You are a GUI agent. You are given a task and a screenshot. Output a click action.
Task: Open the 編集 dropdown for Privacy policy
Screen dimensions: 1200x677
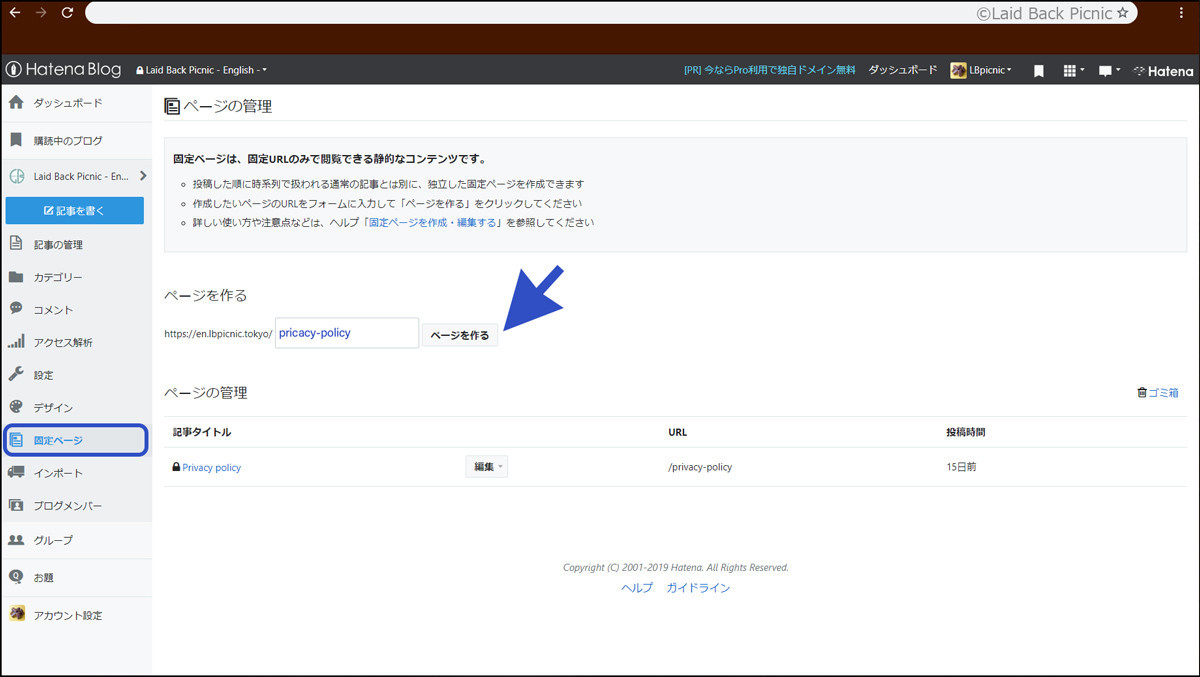(x=486, y=466)
